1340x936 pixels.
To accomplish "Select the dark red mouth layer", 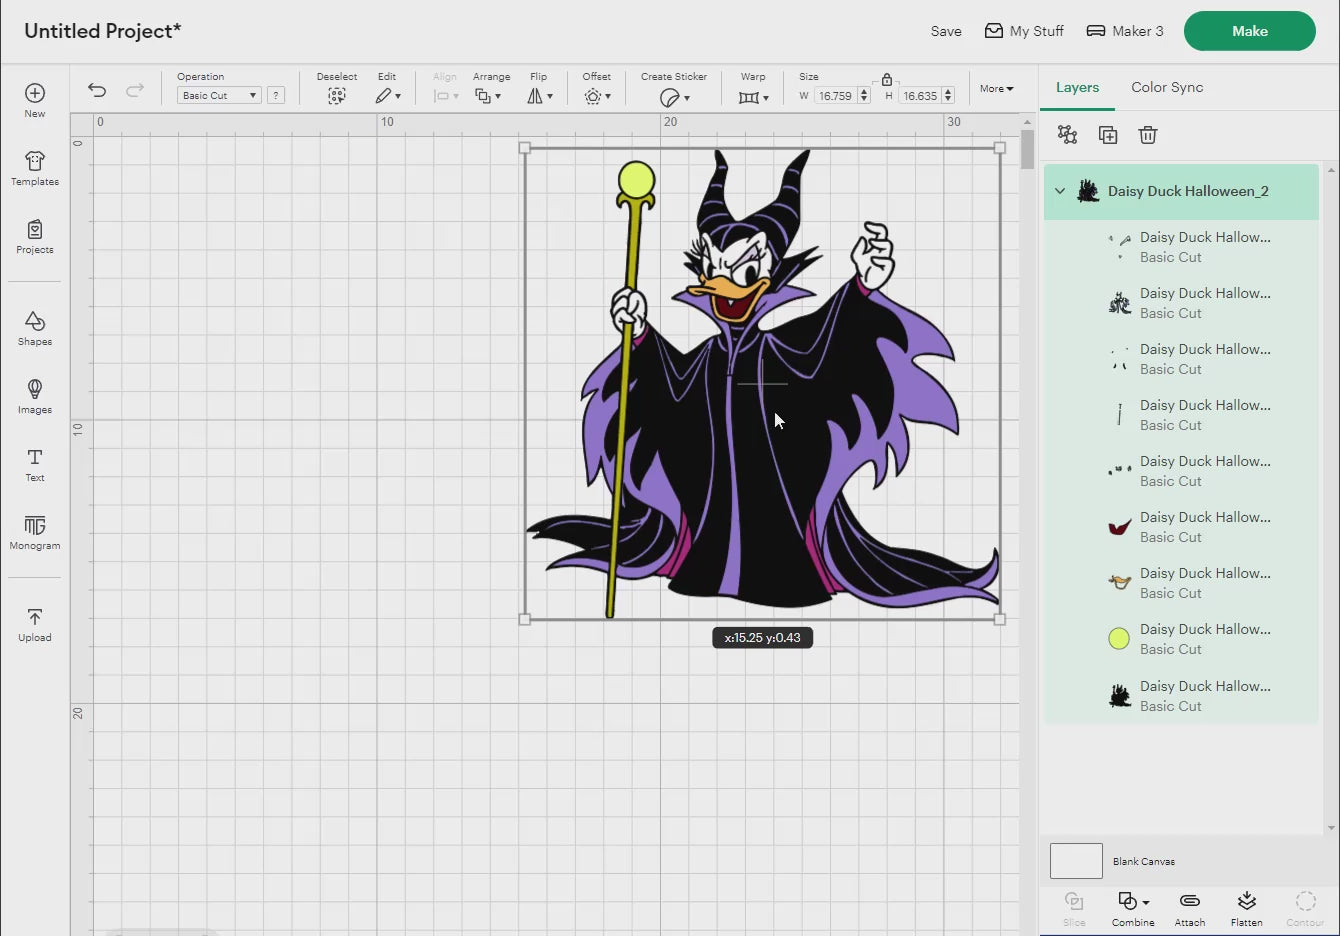I will coord(1182,527).
